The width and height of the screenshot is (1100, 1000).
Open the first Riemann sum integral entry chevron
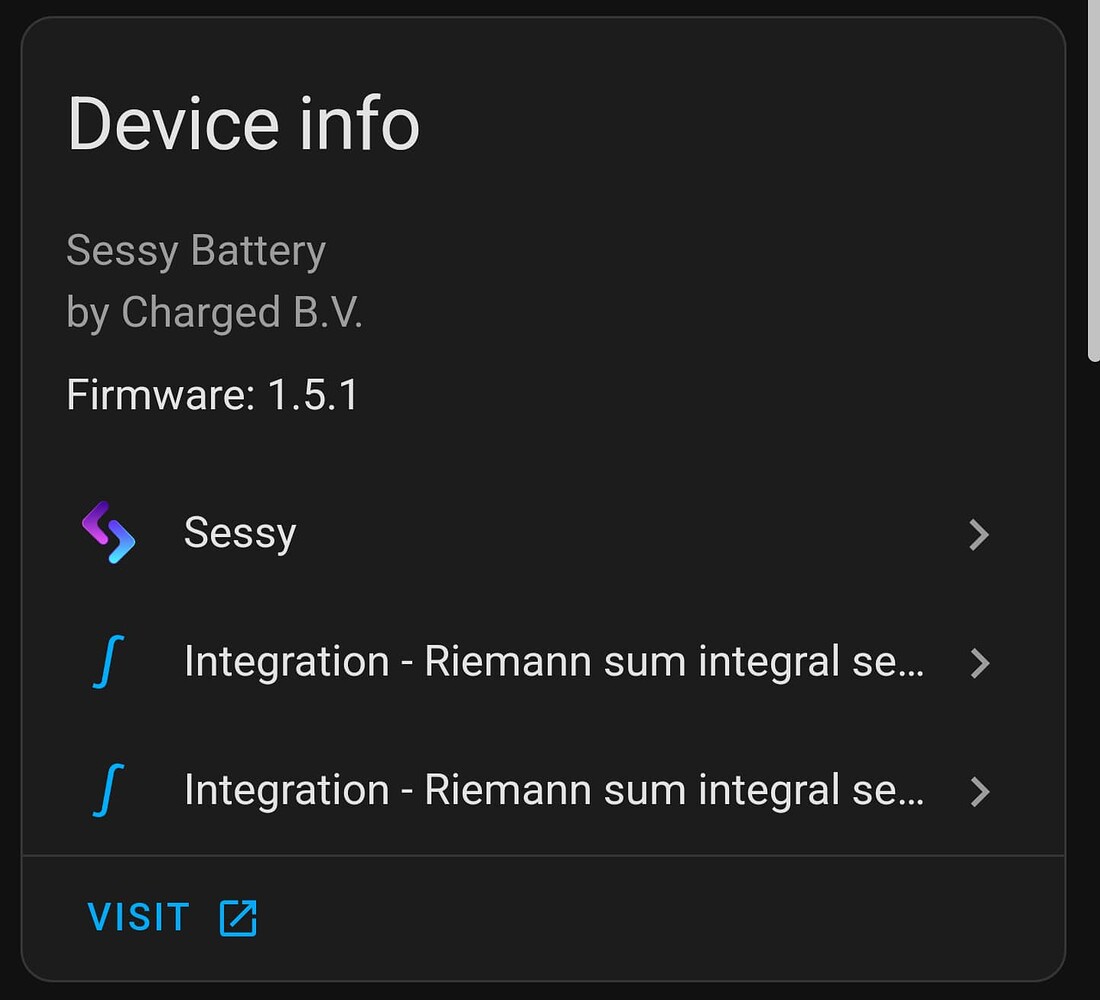click(980, 663)
